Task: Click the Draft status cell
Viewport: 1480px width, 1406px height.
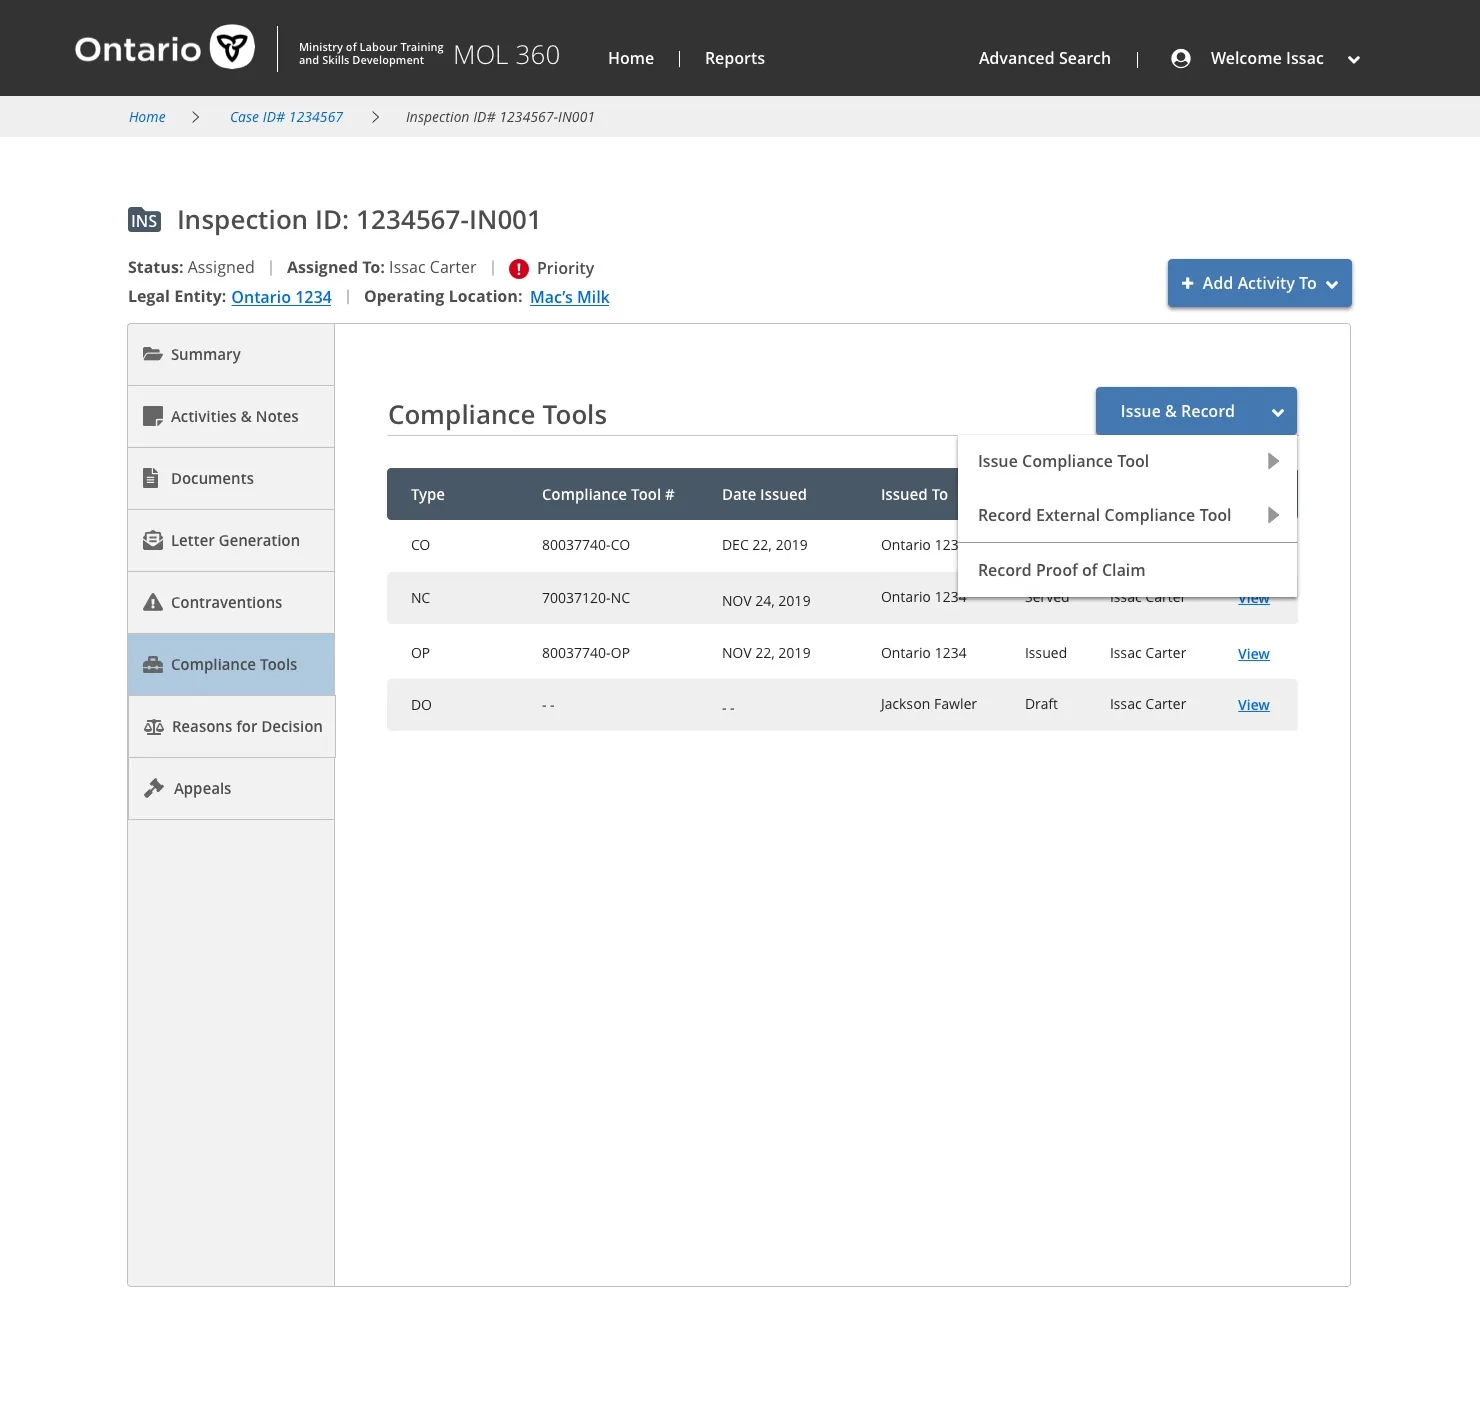Action: 1041,704
